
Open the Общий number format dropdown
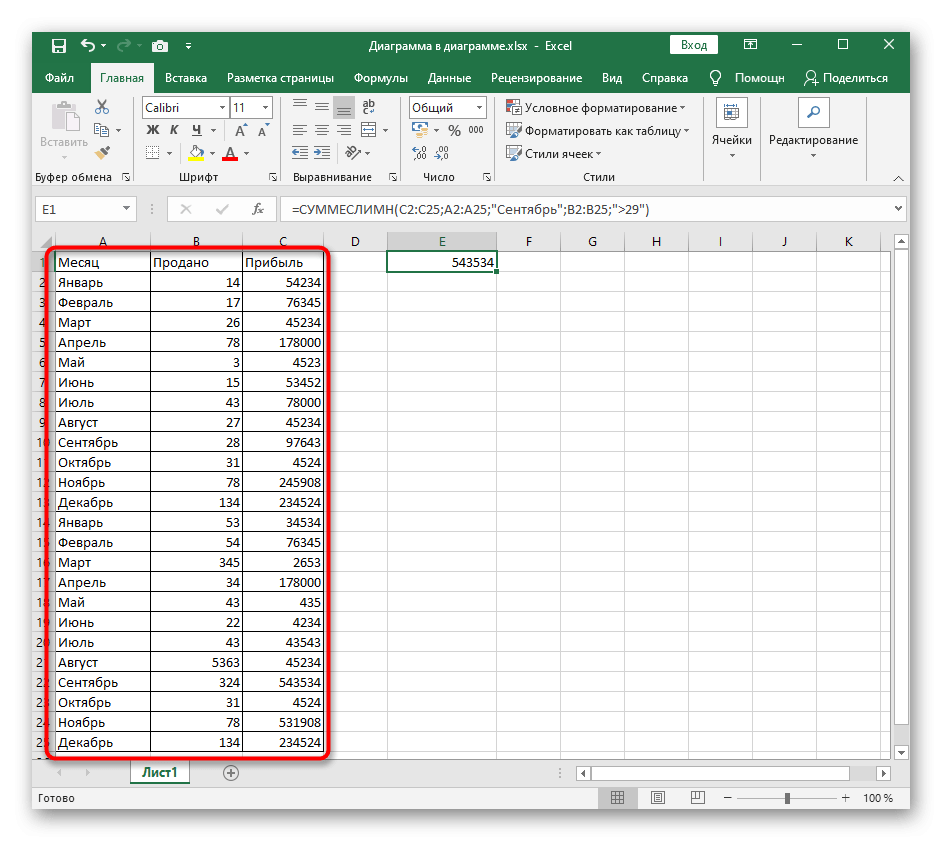point(479,108)
